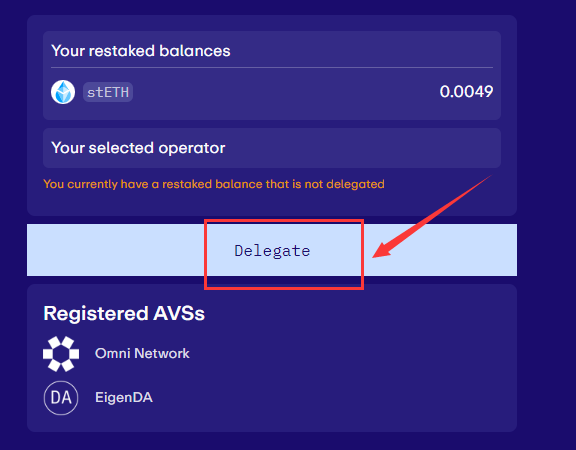The width and height of the screenshot is (576, 450).
Task: Click the not delegated warning message
Action: [x=214, y=184]
